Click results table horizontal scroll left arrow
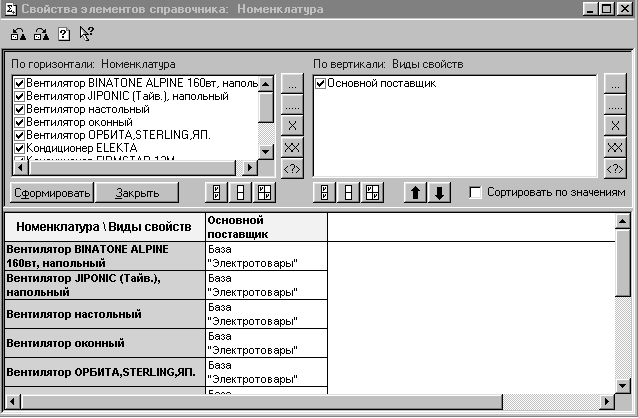Viewport: 638px width, 418px height. (12, 402)
